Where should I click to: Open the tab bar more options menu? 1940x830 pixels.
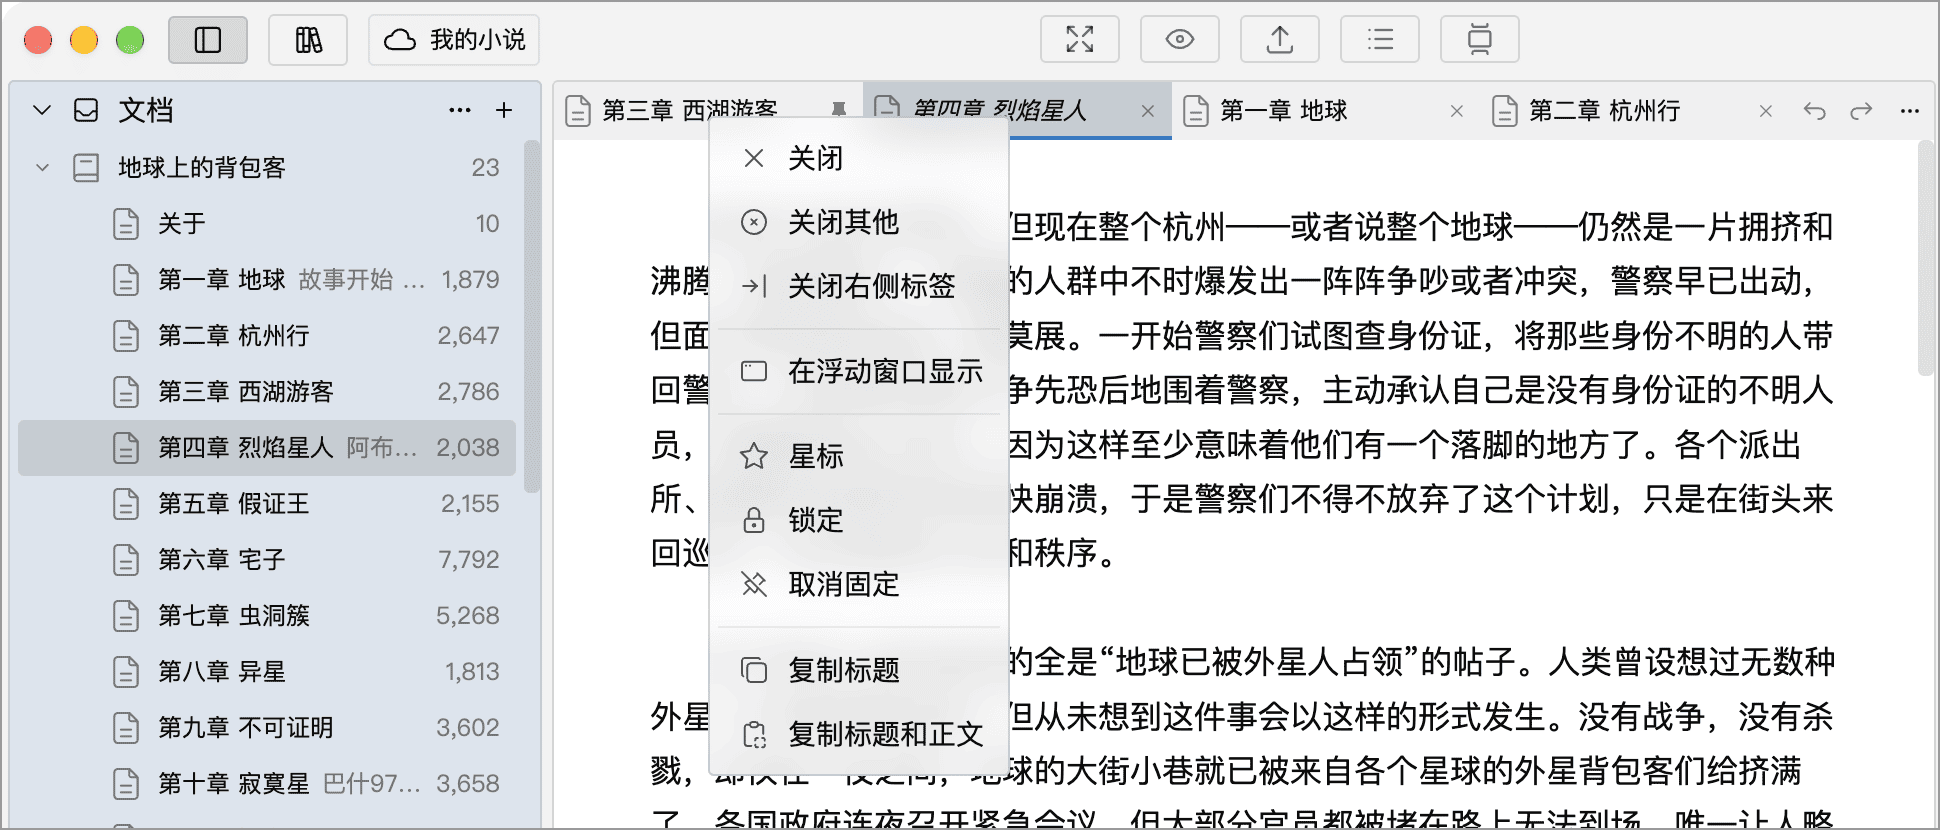point(1910,111)
